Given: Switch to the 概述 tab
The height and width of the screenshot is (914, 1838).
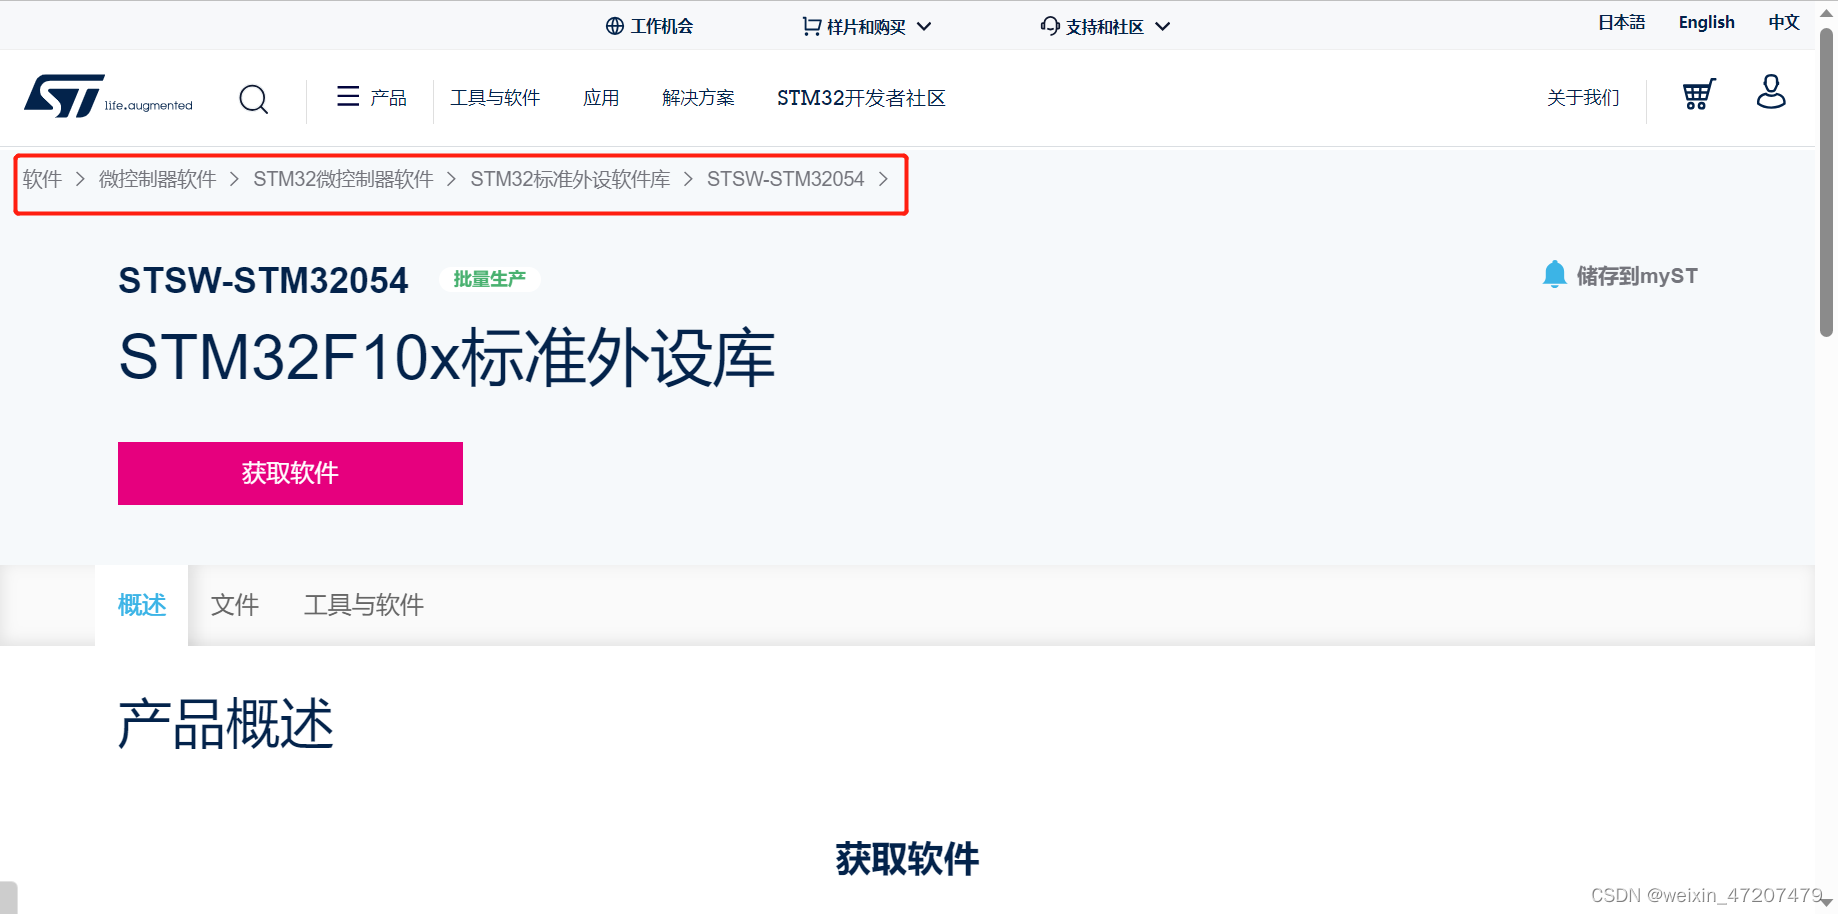Looking at the screenshot, I should click(x=142, y=605).
